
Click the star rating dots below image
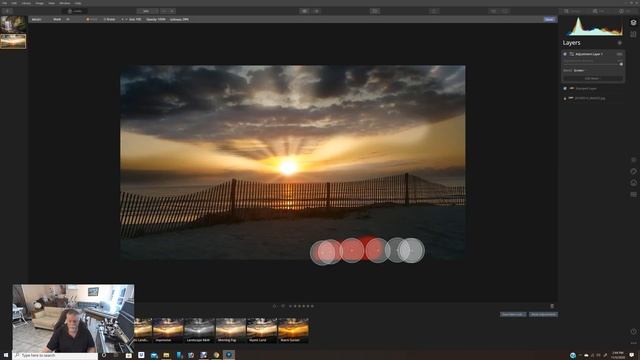[301, 306]
